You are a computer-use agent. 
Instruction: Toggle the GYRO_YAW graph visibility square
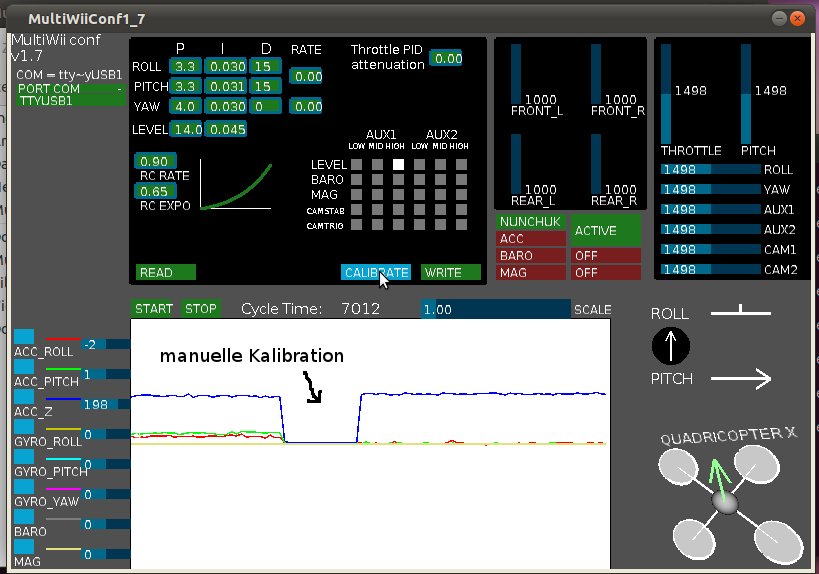(x=23, y=485)
